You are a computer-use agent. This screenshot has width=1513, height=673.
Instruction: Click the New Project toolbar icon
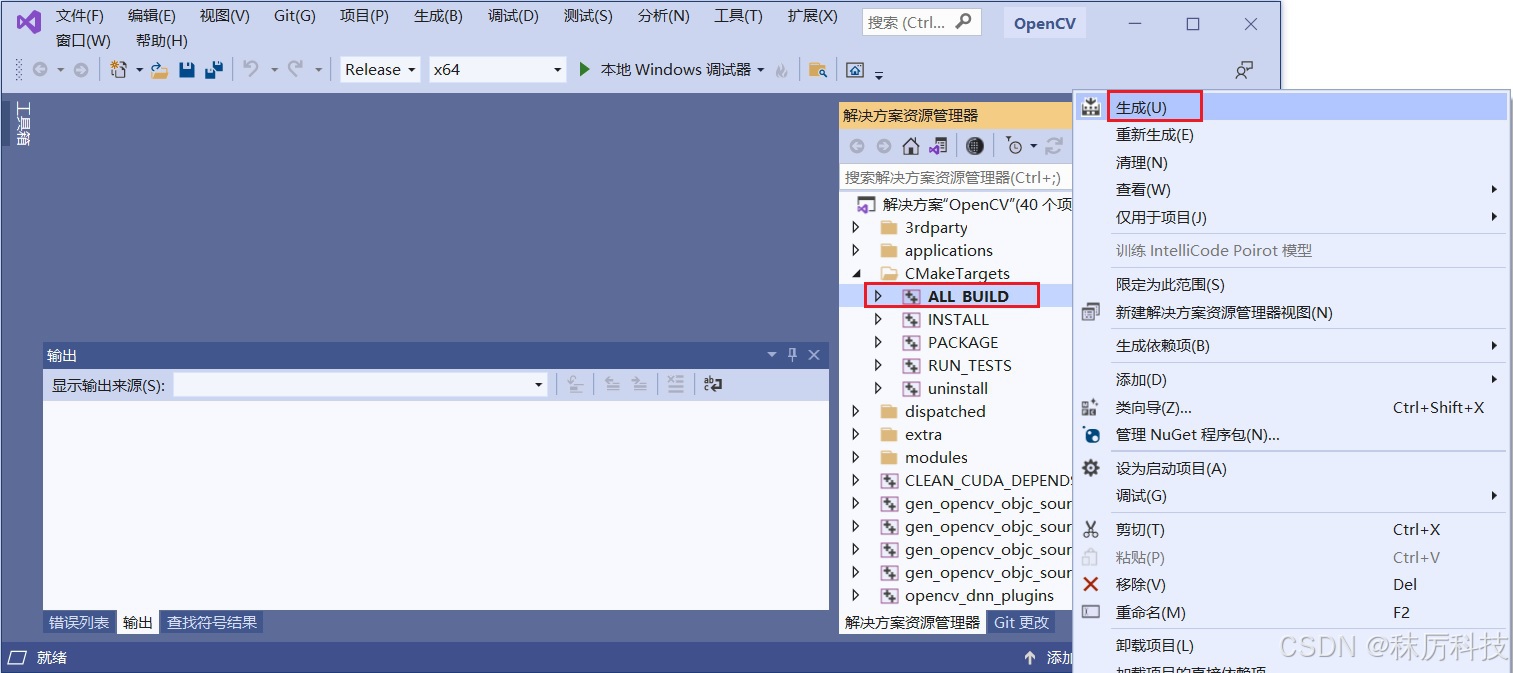click(x=119, y=69)
